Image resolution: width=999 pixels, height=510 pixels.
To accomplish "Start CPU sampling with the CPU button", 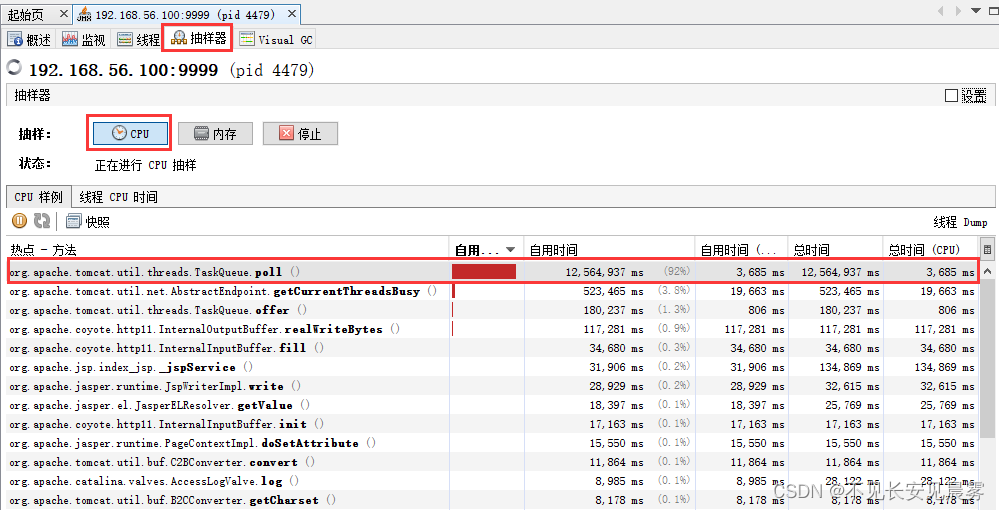I will [131, 133].
